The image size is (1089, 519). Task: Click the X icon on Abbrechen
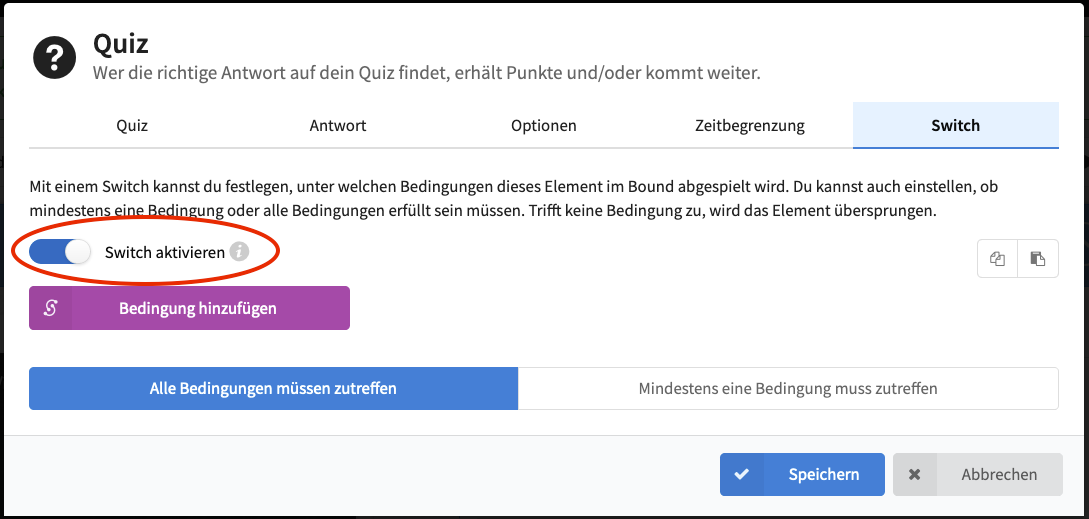(915, 475)
